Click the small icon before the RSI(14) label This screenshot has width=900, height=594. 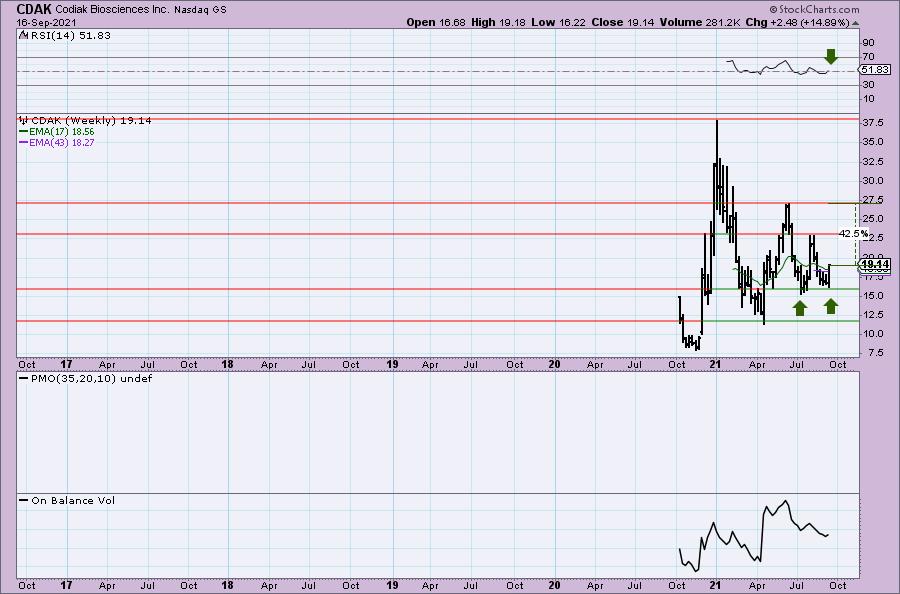coord(23,35)
